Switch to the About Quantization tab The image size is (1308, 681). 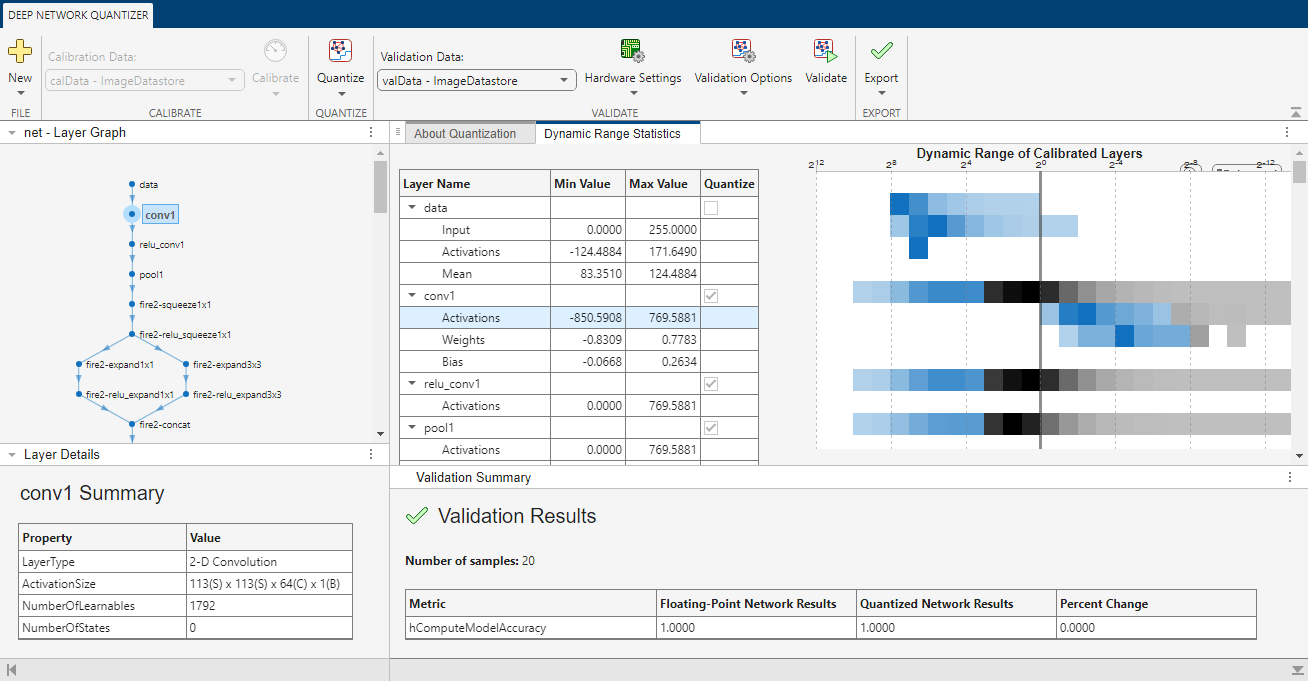point(465,133)
